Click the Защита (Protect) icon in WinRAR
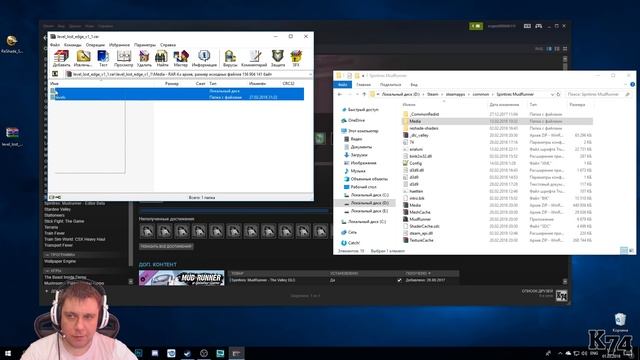 [x=278, y=58]
